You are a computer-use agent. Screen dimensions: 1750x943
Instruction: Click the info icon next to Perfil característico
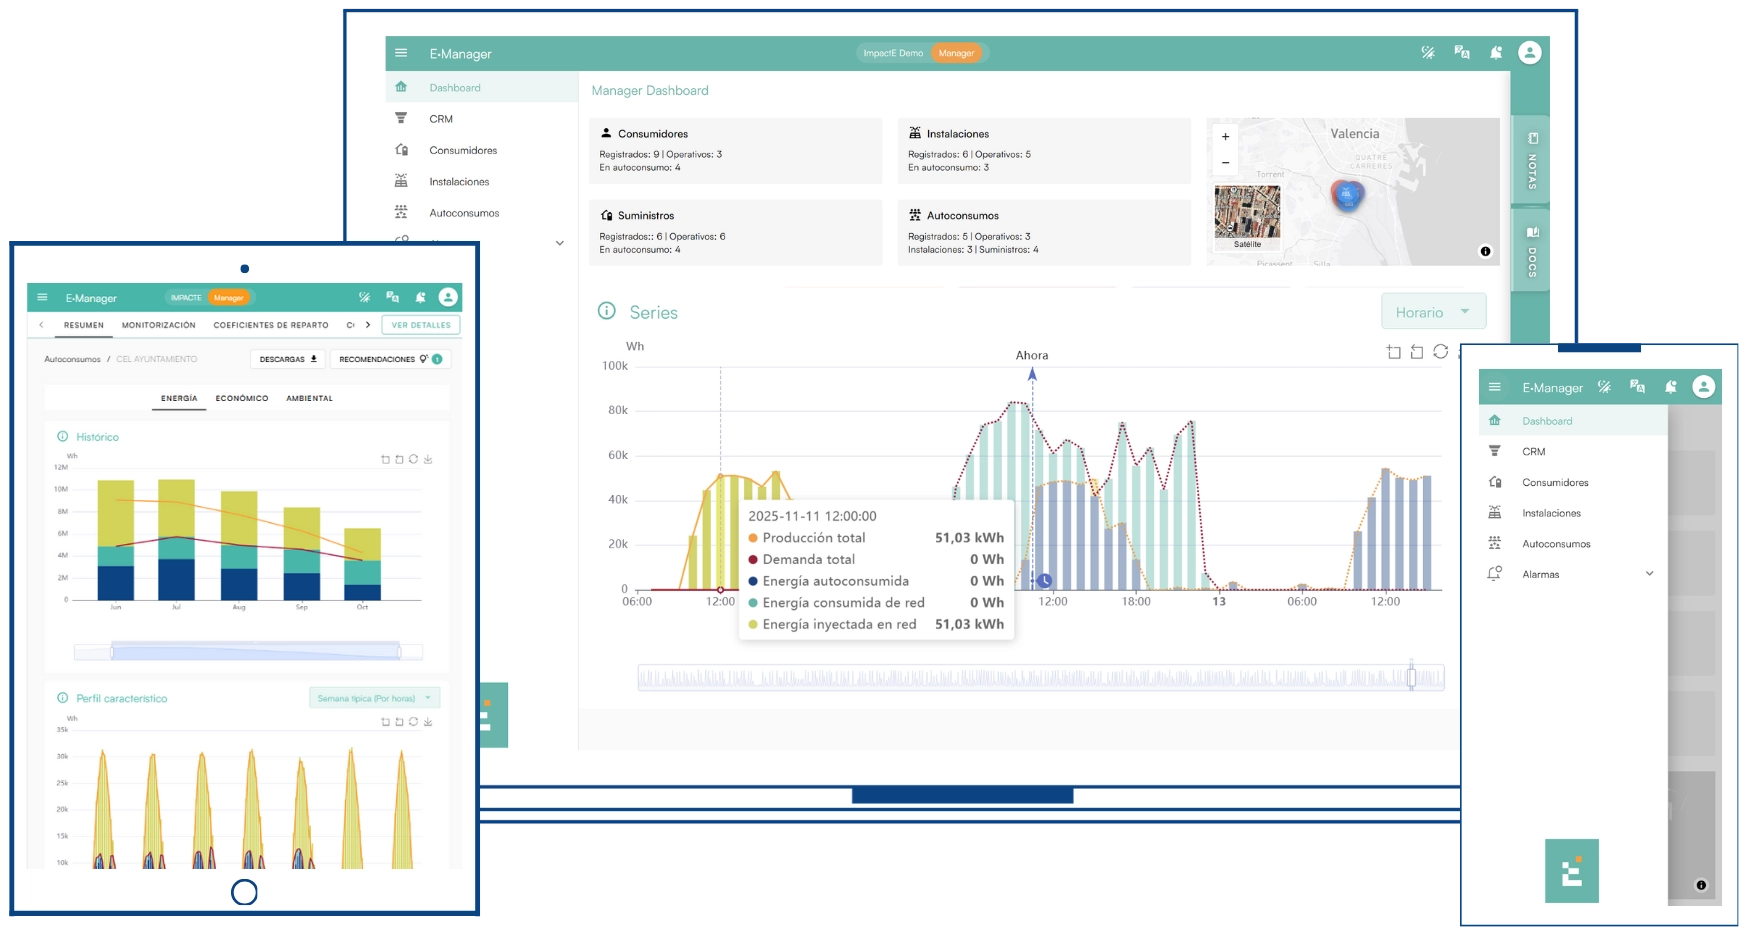point(63,698)
